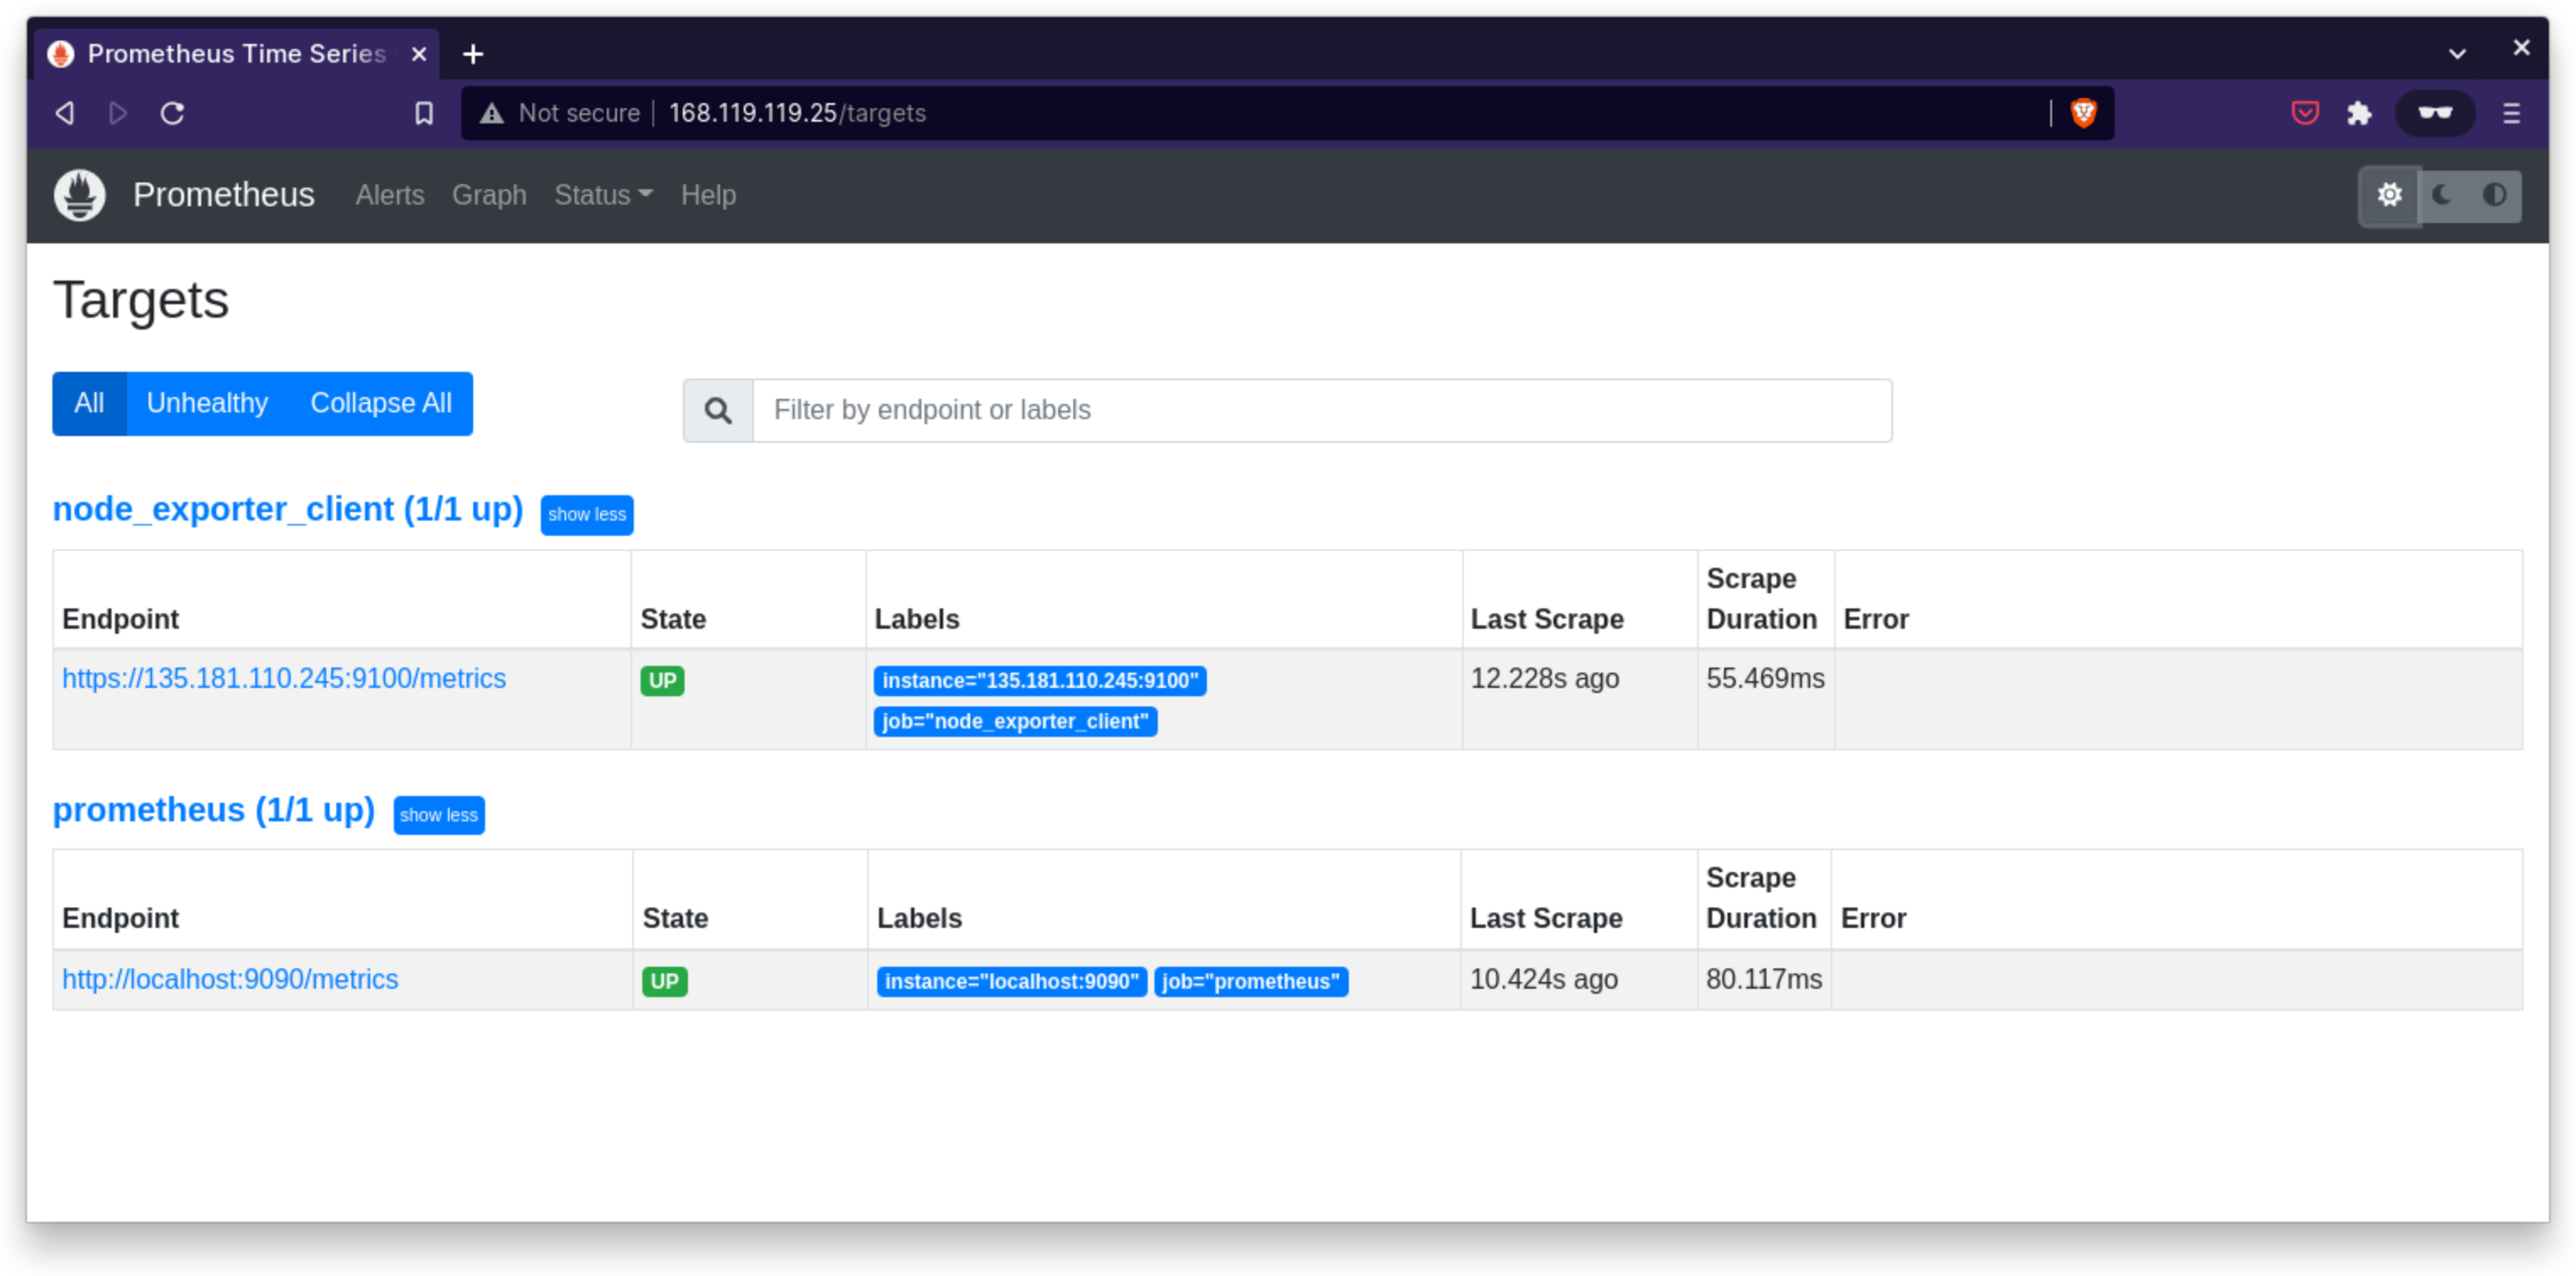Open the browser hamburger menu
The height and width of the screenshot is (1276, 2576).
[x=2511, y=113]
